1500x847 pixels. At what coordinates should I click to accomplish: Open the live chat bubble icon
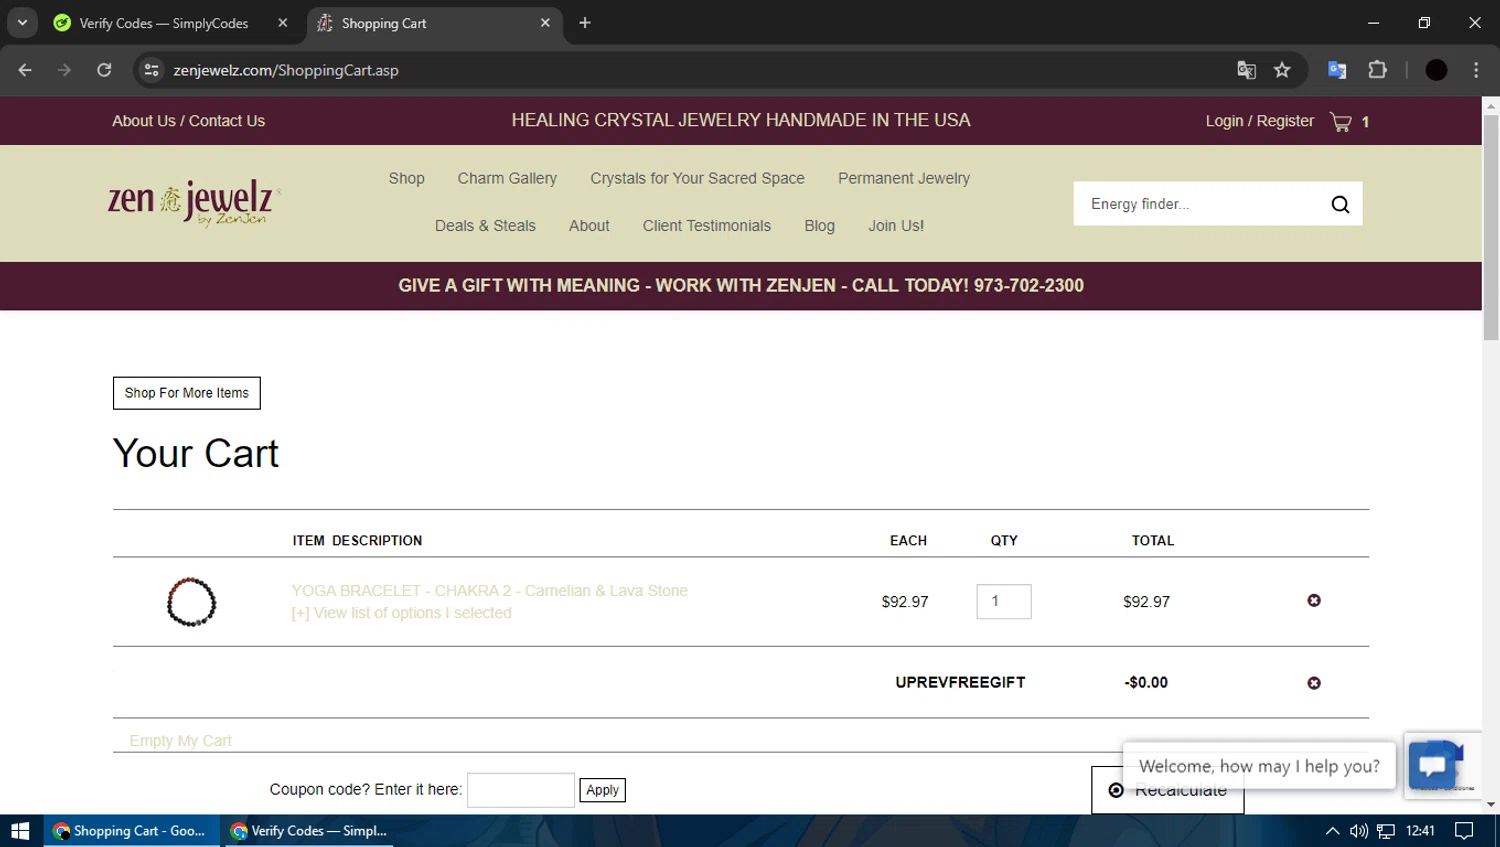tap(1432, 766)
